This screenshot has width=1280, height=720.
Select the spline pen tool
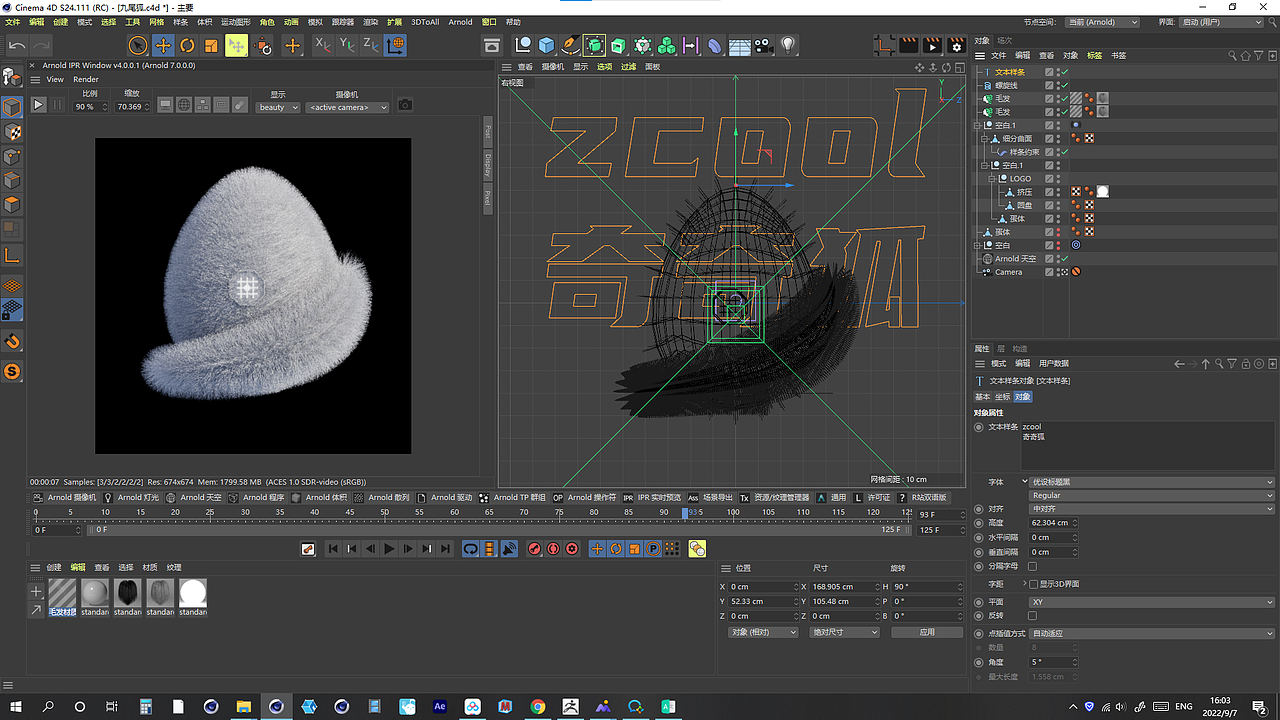click(570, 45)
